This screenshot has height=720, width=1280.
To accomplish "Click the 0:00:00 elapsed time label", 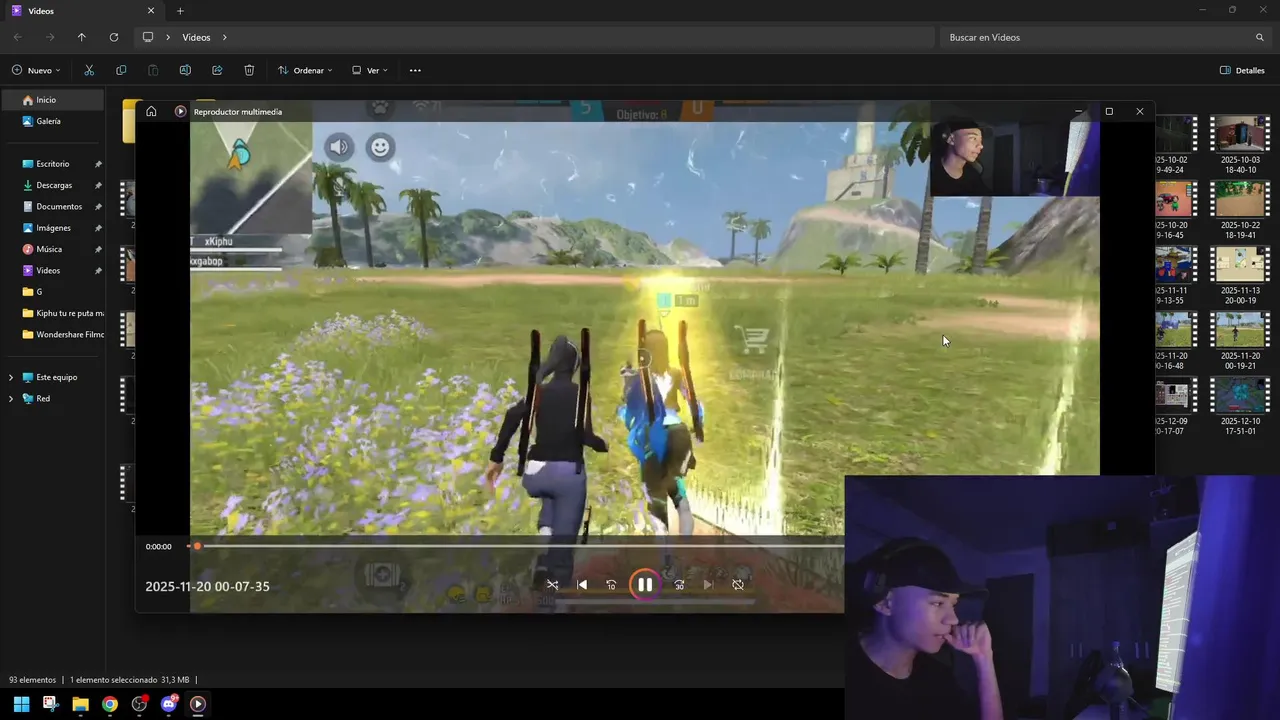I will pos(158,547).
